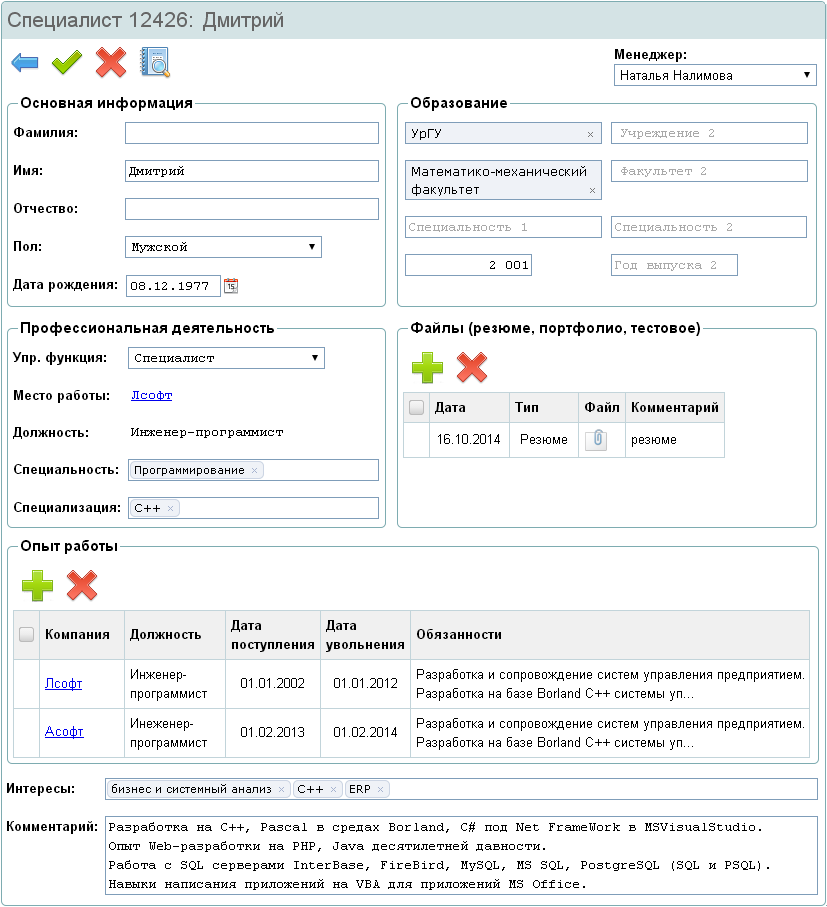Open the Асофт company link
Screen dimensions: 827x907
[64, 732]
